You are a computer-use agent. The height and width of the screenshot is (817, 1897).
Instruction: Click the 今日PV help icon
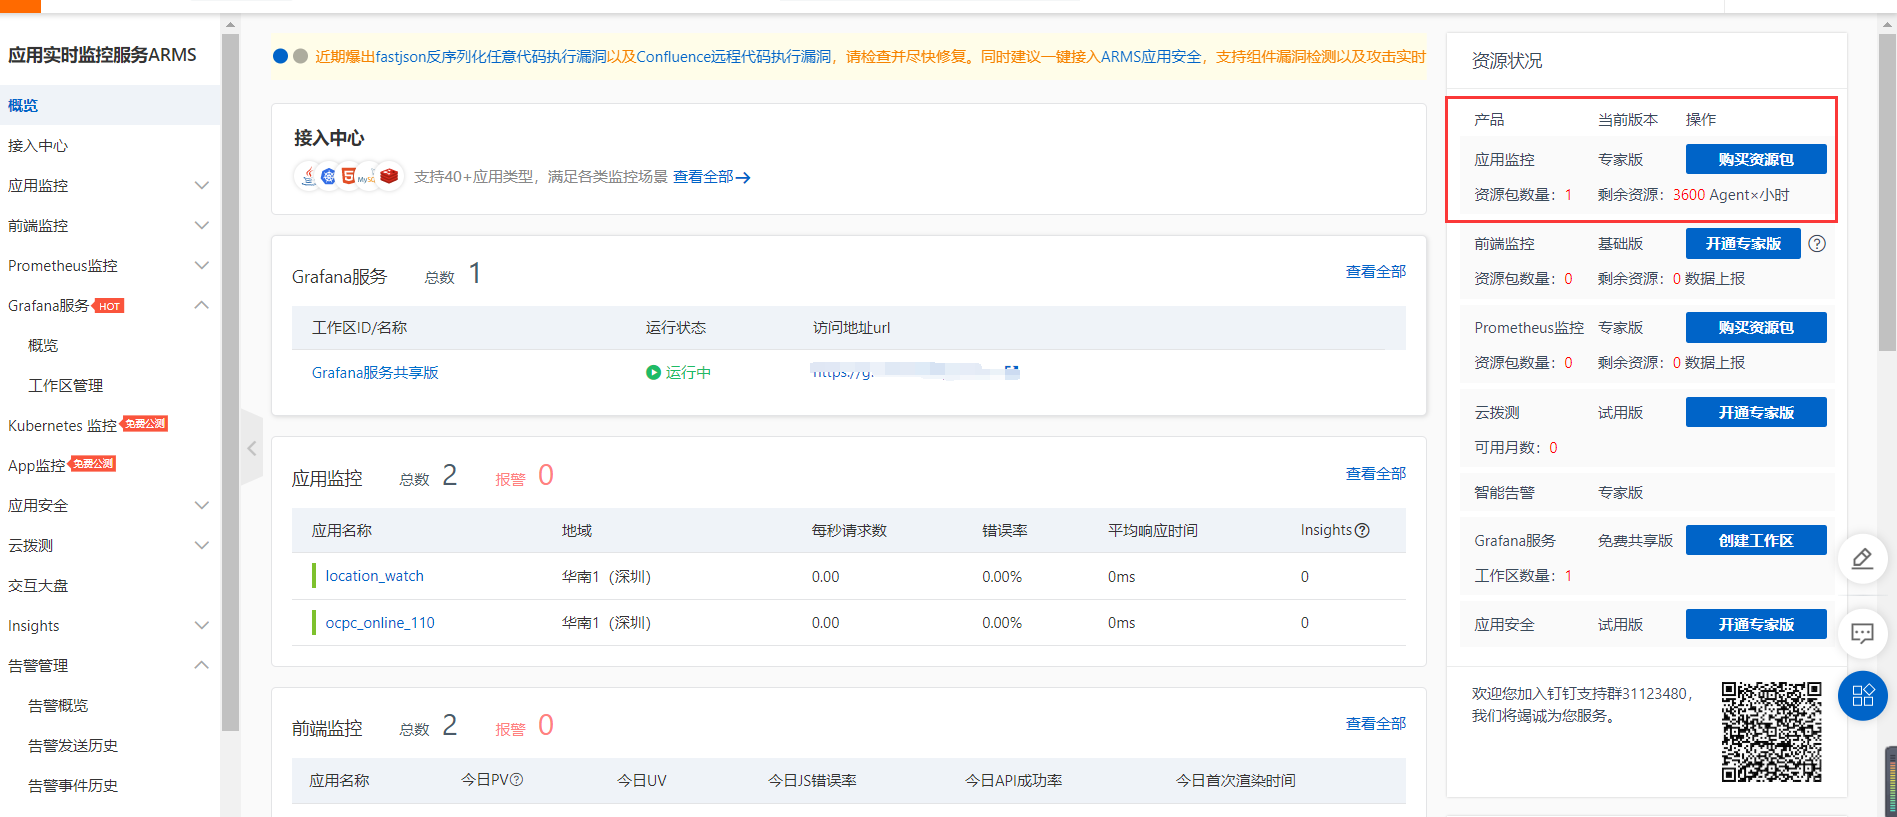[517, 779]
